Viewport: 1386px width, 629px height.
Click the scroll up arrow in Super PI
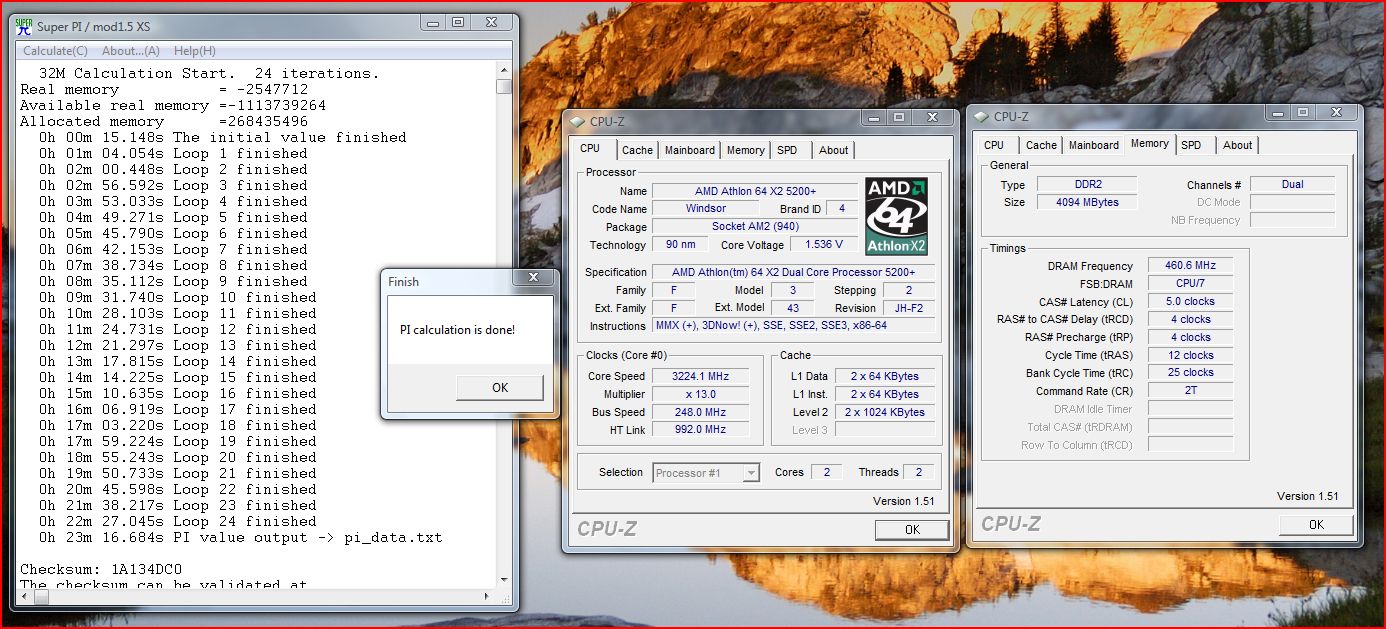click(504, 70)
